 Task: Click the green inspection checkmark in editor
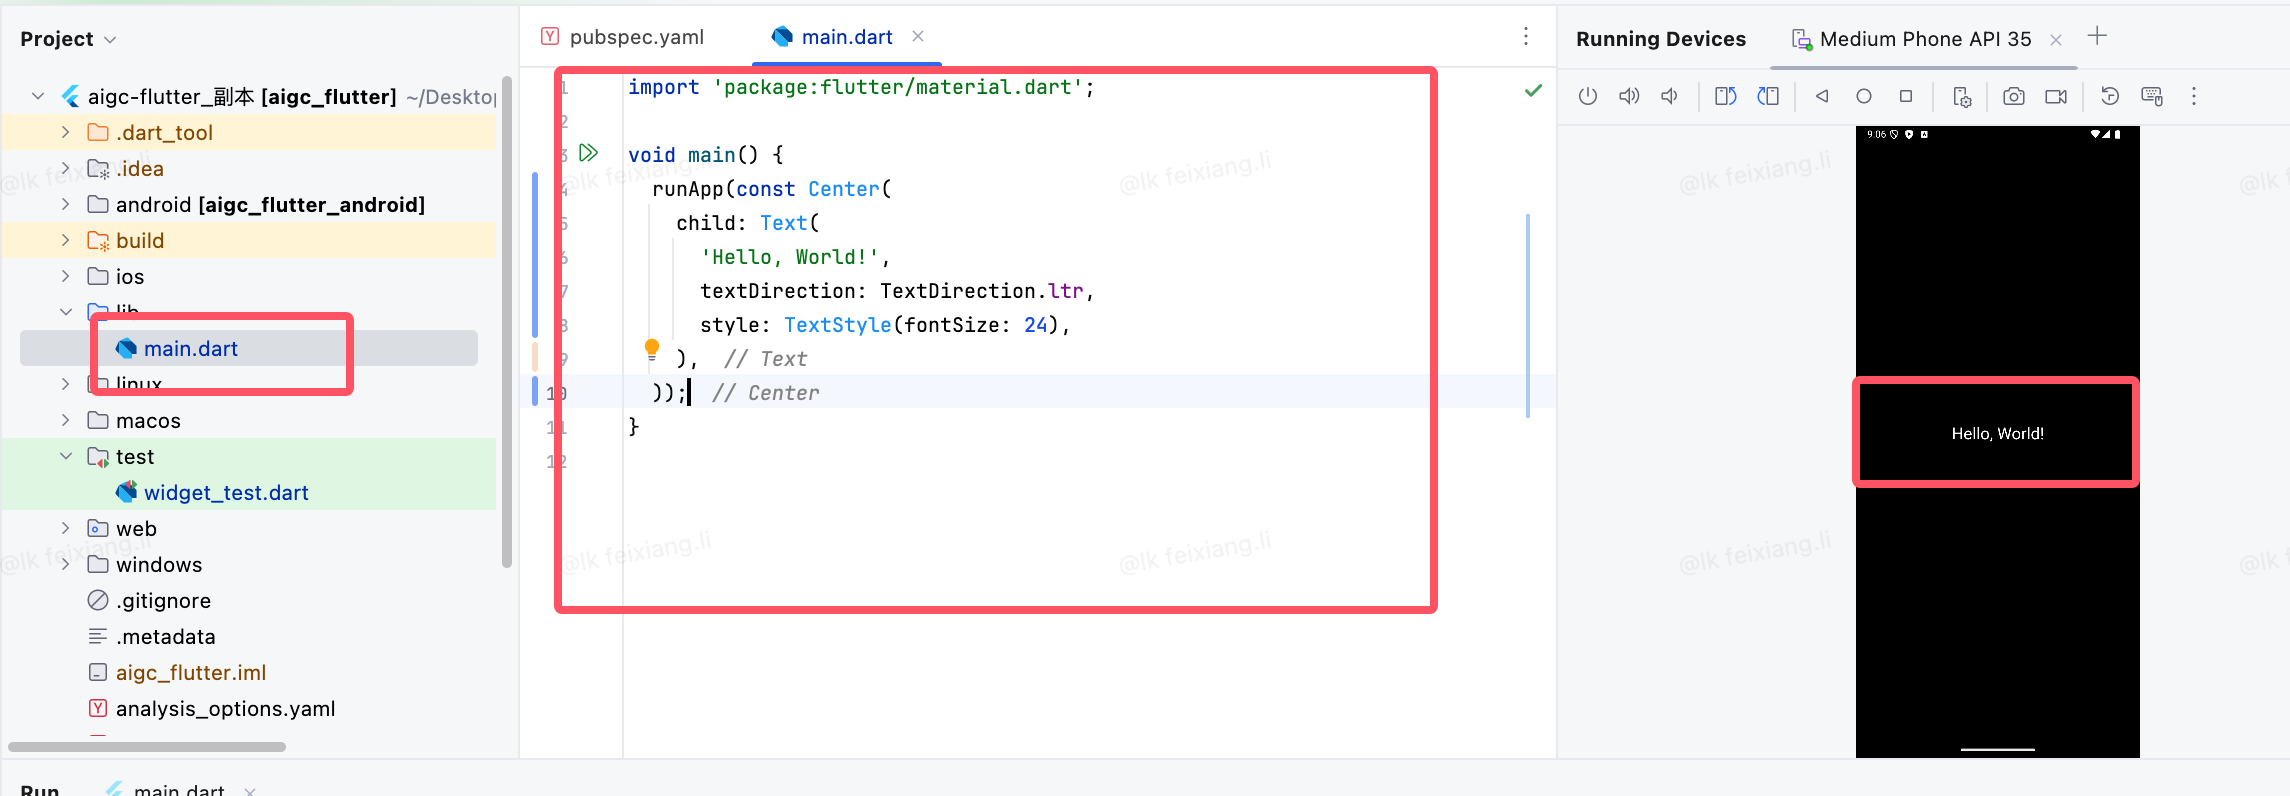[x=1533, y=90]
